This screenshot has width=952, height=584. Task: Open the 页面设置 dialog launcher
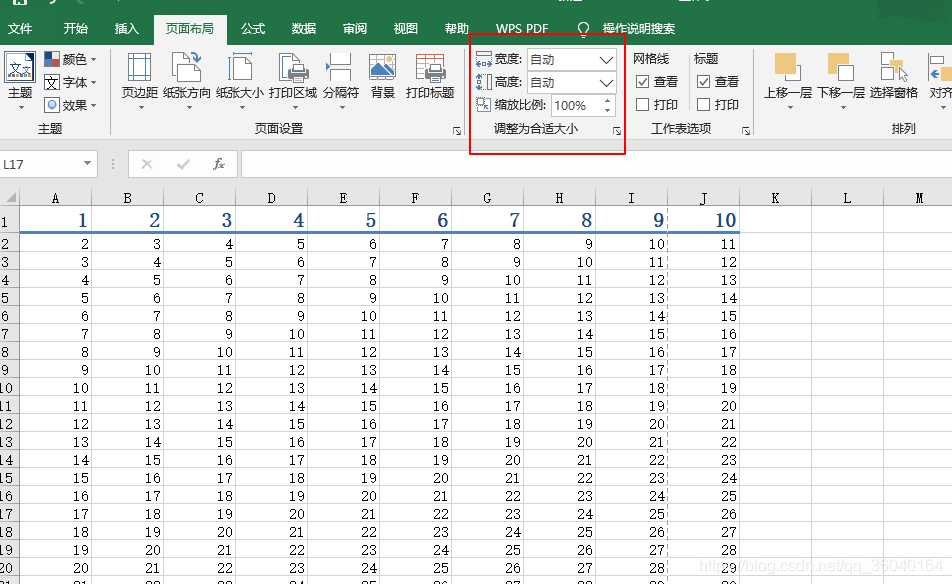457,131
